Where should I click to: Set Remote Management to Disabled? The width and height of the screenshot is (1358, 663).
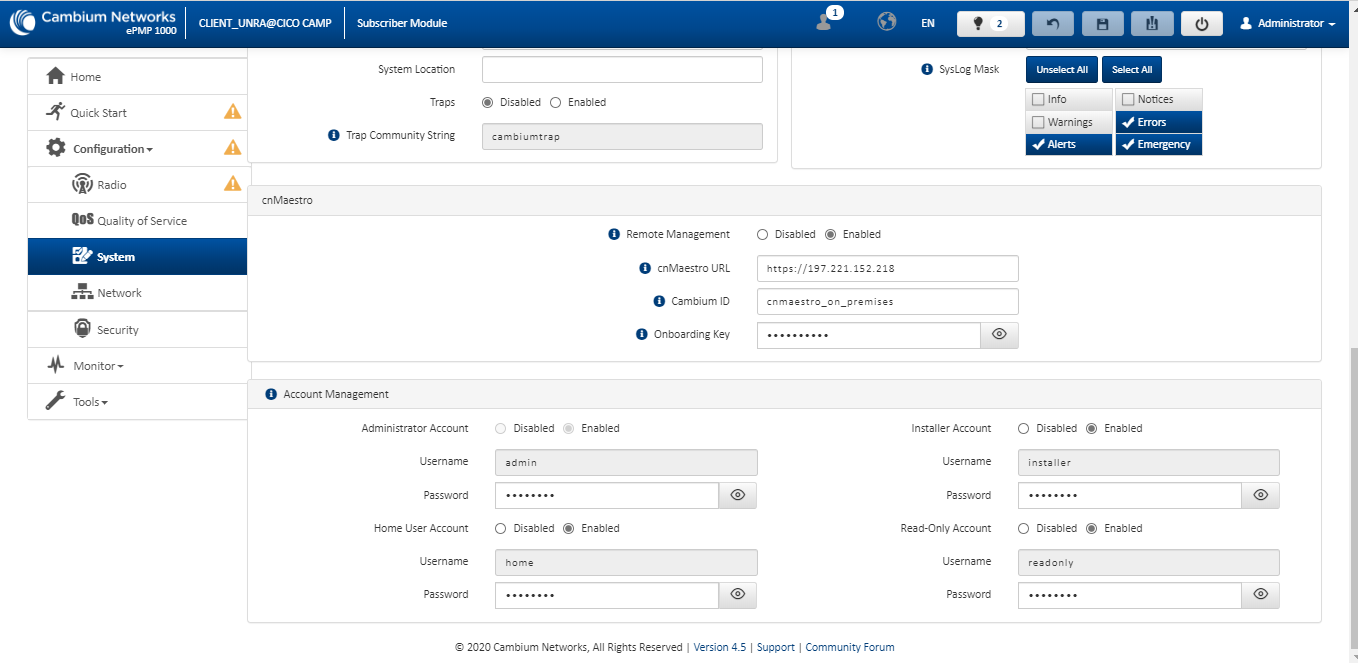(763, 234)
